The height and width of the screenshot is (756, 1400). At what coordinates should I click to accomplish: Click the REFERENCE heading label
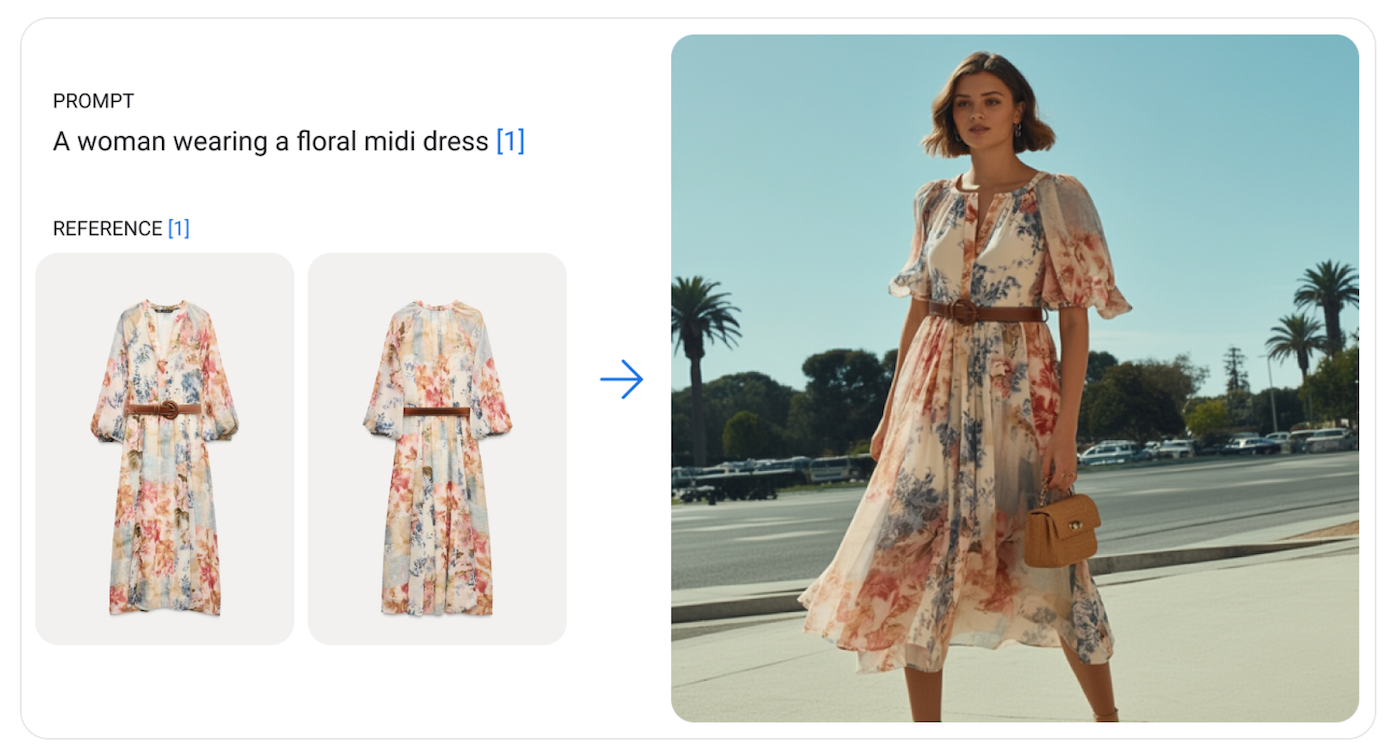click(107, 228)
